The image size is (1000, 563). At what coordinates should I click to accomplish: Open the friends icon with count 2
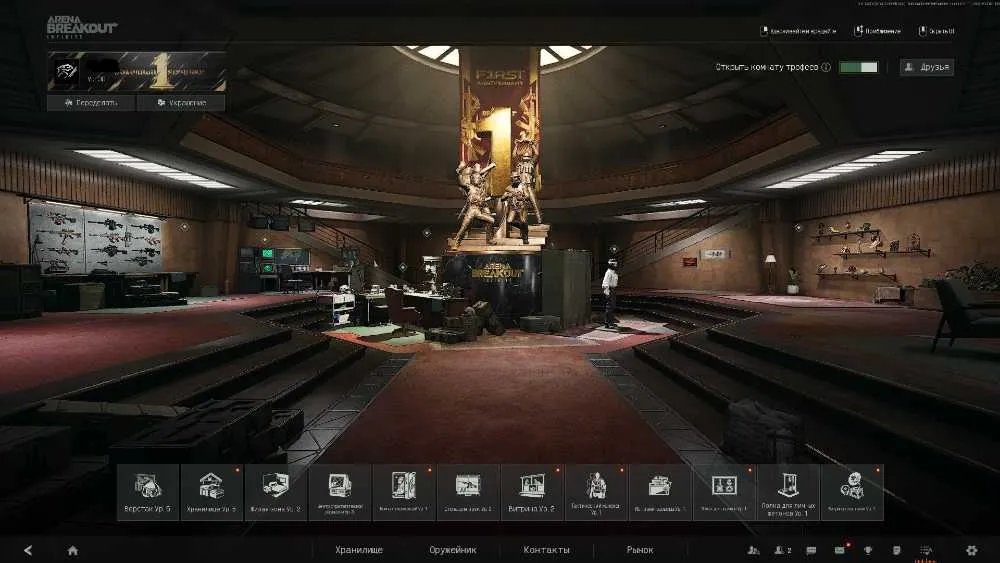pos(783,550)
